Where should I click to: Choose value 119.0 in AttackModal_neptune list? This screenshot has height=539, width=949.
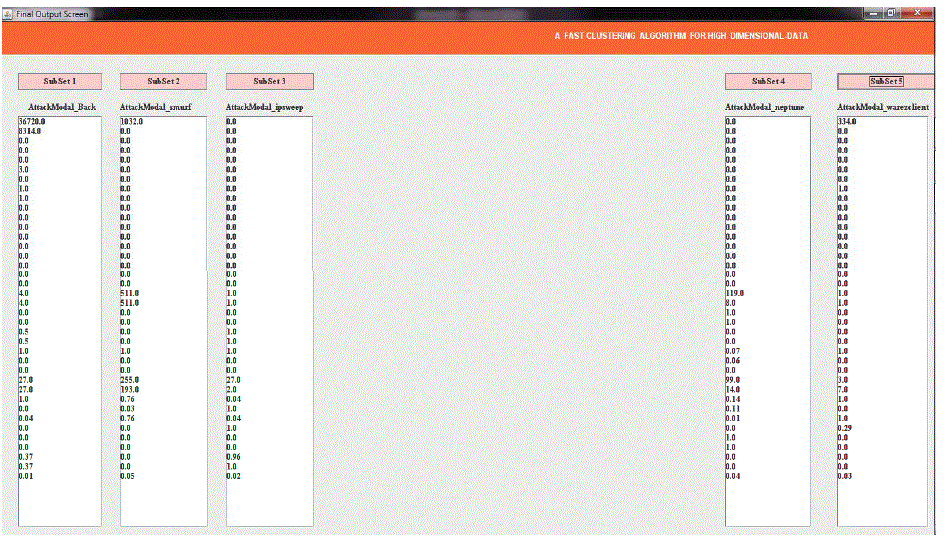[735, 293]
